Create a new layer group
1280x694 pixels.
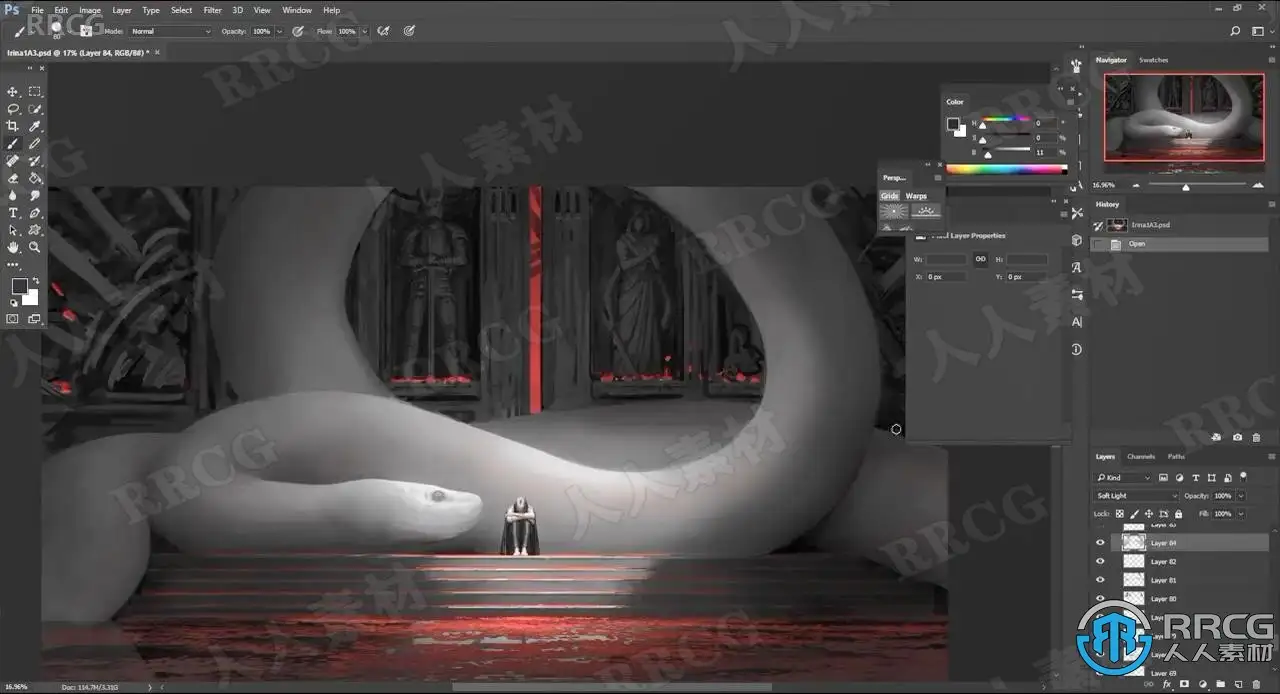(1221, 686)
